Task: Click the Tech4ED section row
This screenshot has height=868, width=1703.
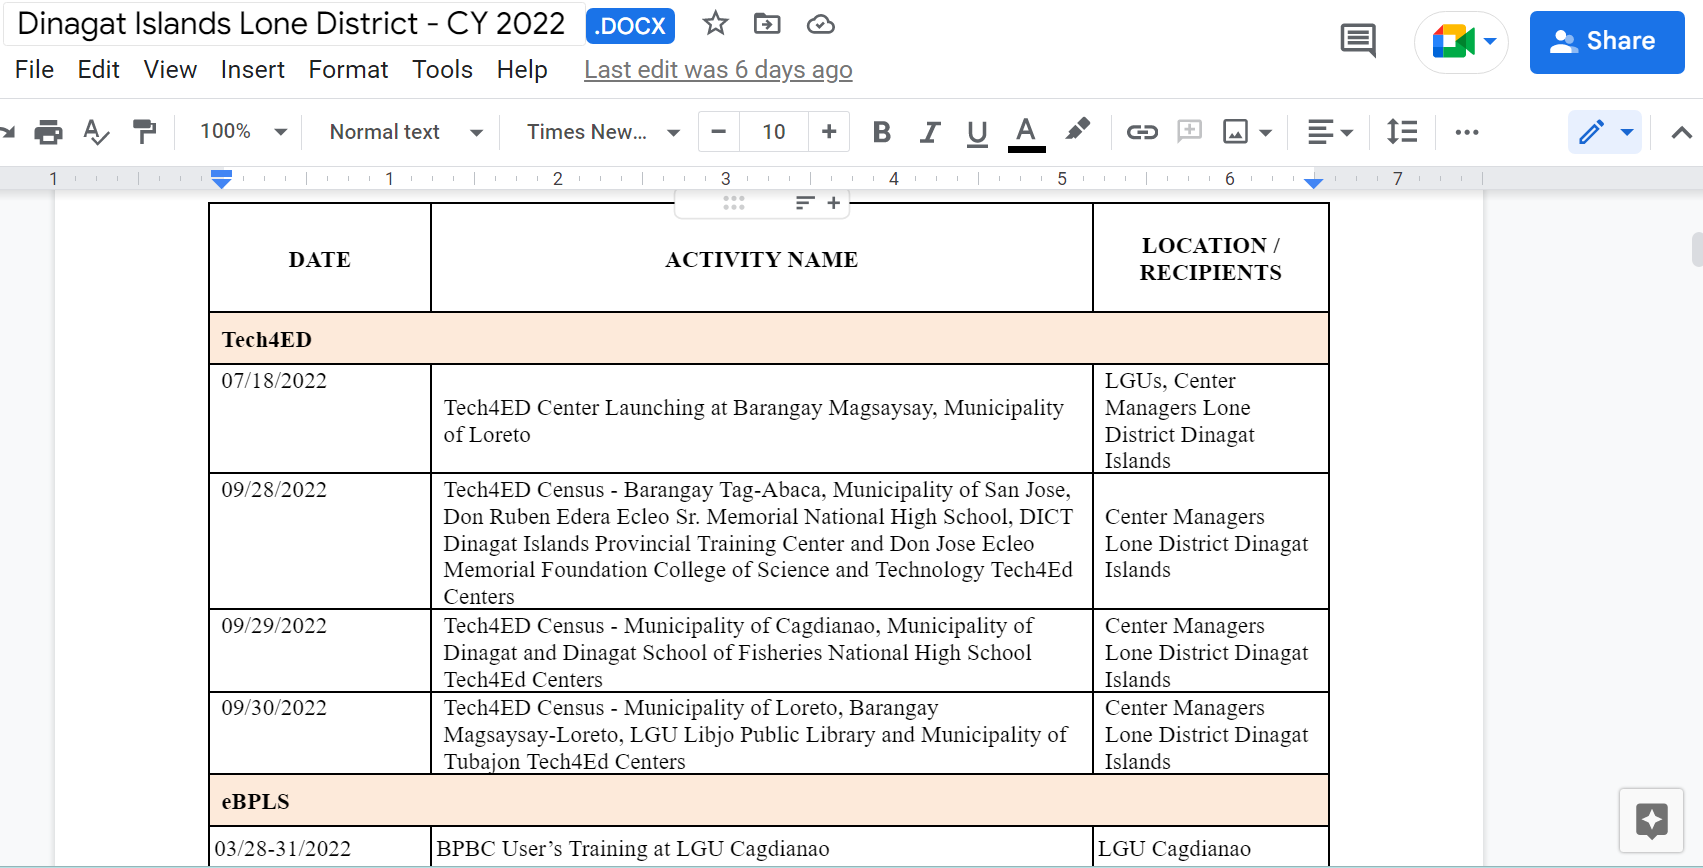Action: coord(769,339)
